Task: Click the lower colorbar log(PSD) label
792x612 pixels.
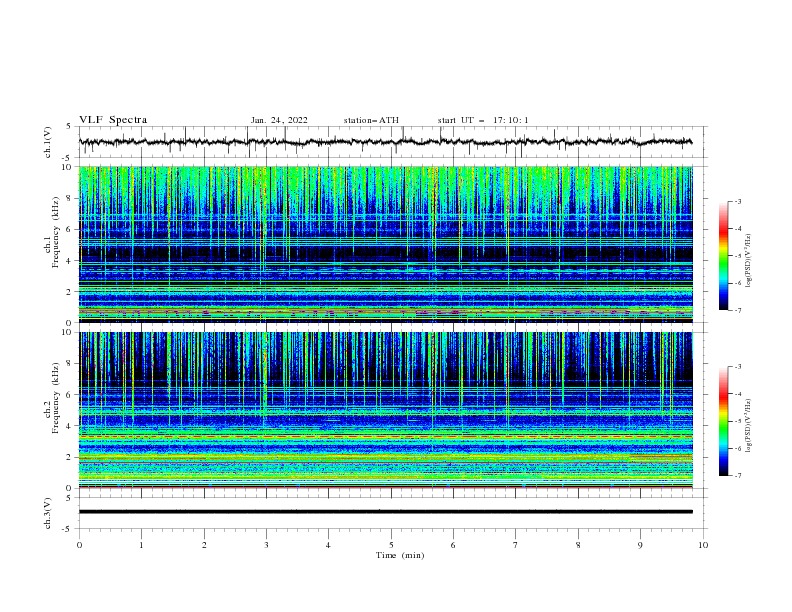Action: (749, 426)
